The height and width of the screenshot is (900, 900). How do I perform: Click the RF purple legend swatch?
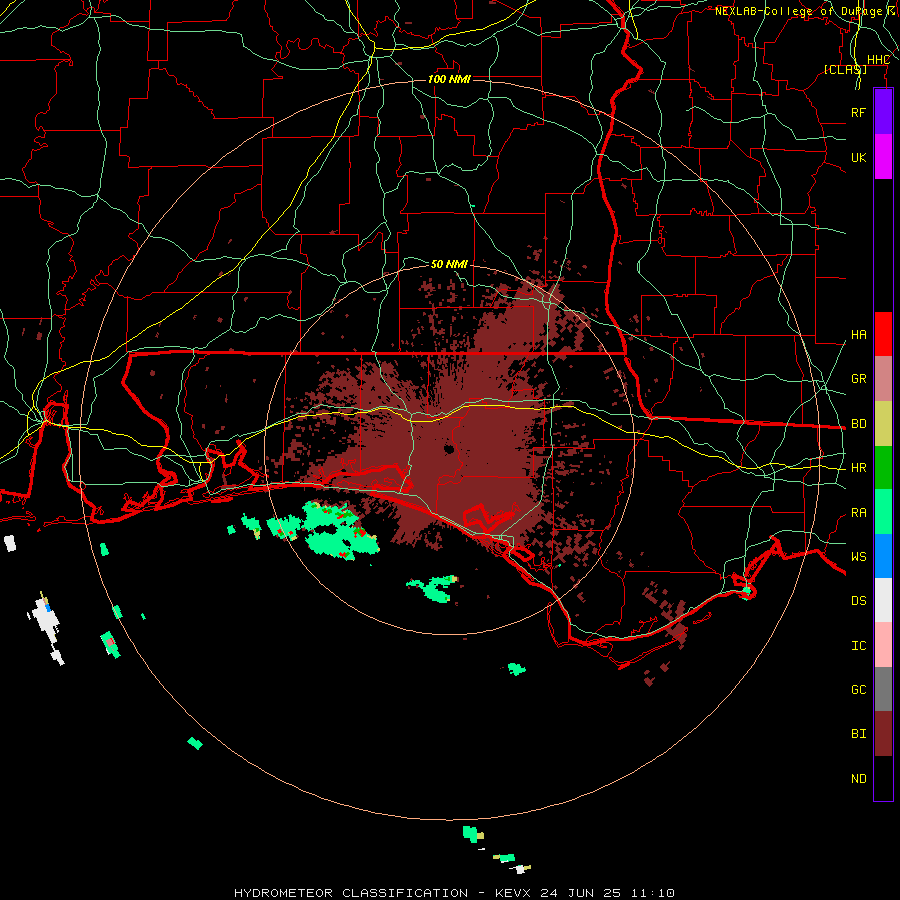(x=883, y=112)
